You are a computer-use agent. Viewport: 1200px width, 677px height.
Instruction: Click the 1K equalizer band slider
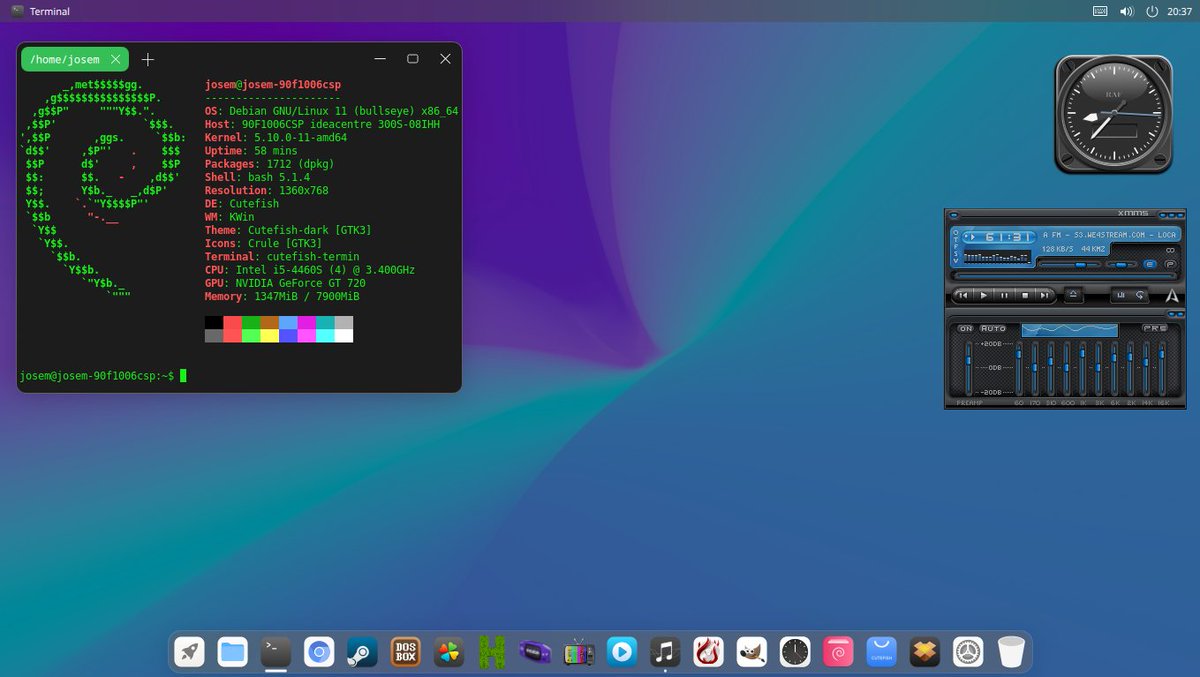click(x=1082, y=369)
